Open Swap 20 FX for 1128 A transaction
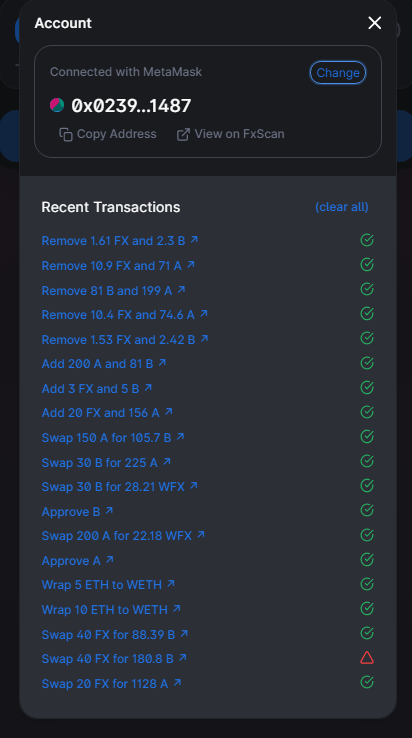 [x=111, y=683]
